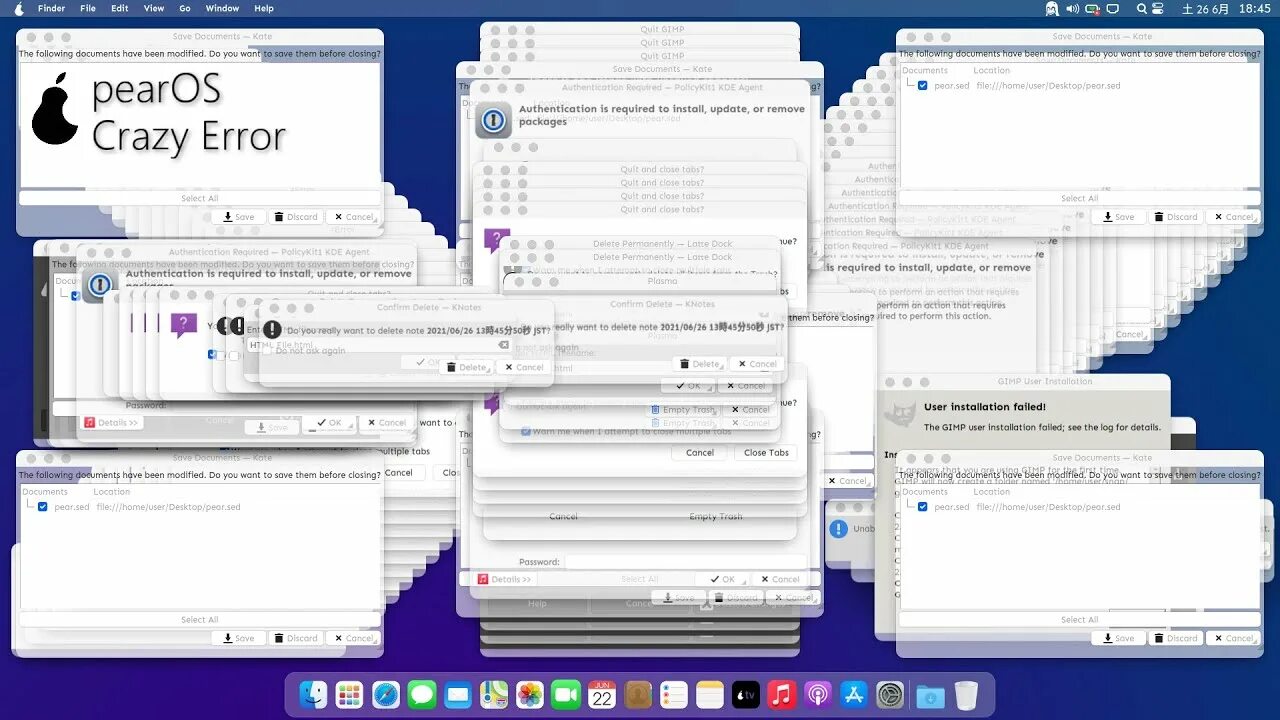This screenshot has height=720, width=1280.
Task: Uncheck pear.sed in bottom-right Kate window
Action: click(x=922, y=507)
